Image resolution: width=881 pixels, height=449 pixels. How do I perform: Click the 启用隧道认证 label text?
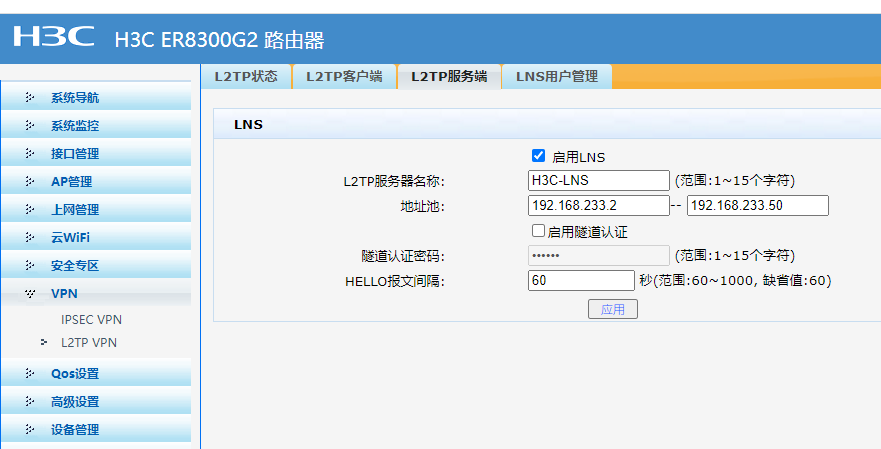tap(587, 232)
